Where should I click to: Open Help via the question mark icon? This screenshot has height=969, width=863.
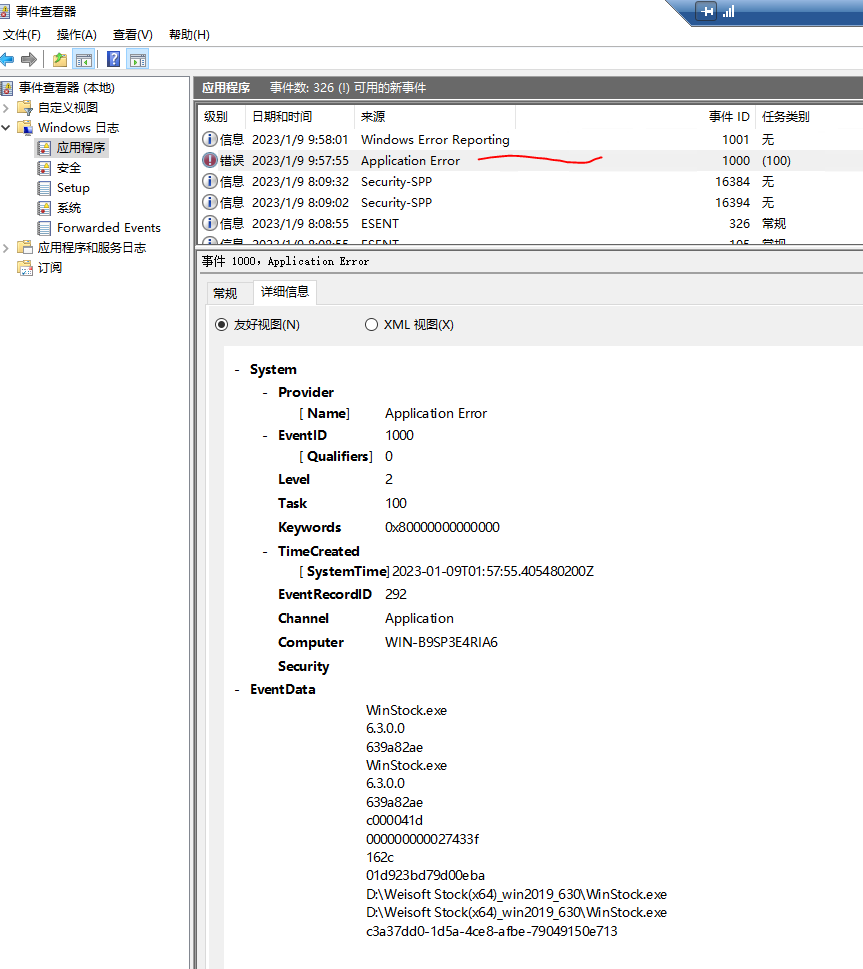click(x=114, y=59)
